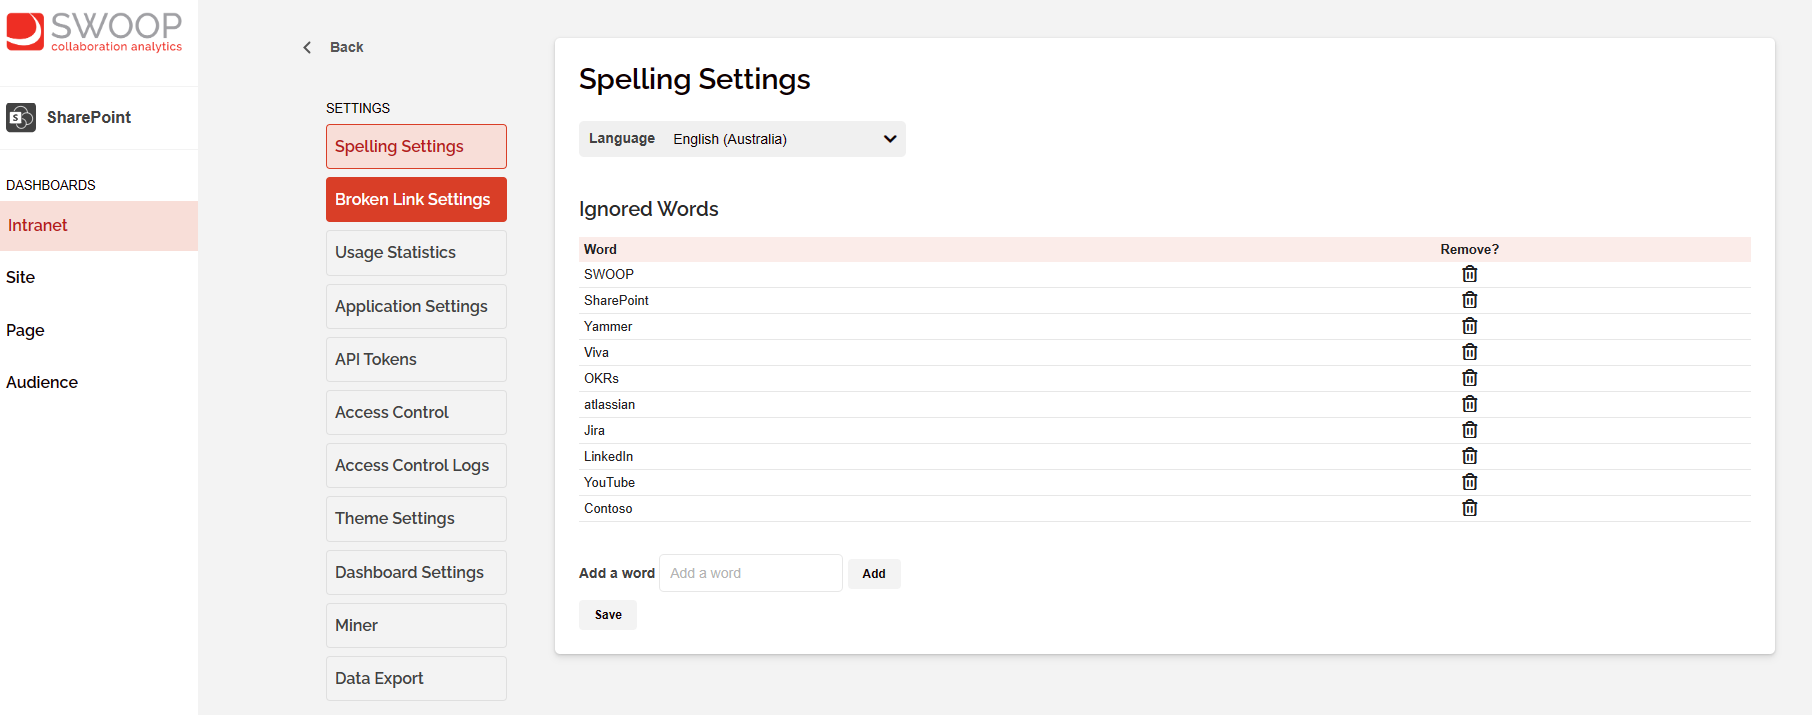Screen dimensions: 1812x715
Task: Open Spelling Settings
Action: pyautogui.click(x=416, y=146)
